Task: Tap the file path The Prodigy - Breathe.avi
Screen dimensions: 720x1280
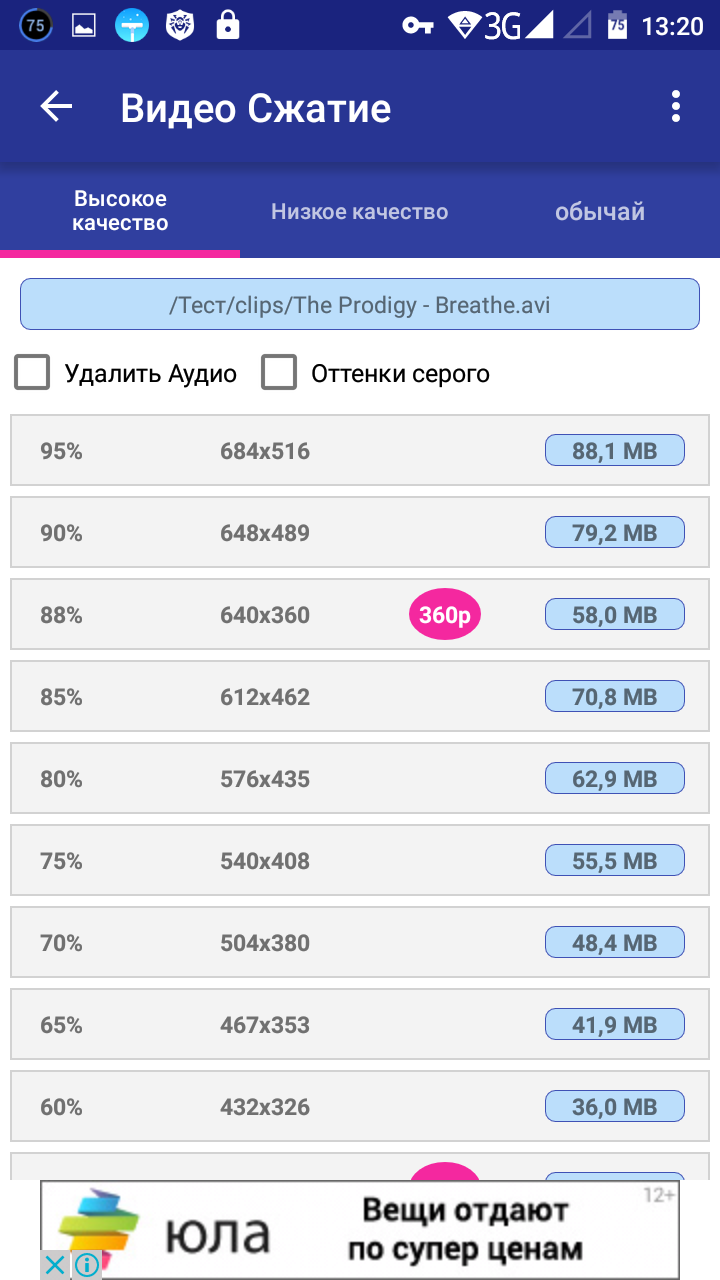Action: click(x=360, y=305)
